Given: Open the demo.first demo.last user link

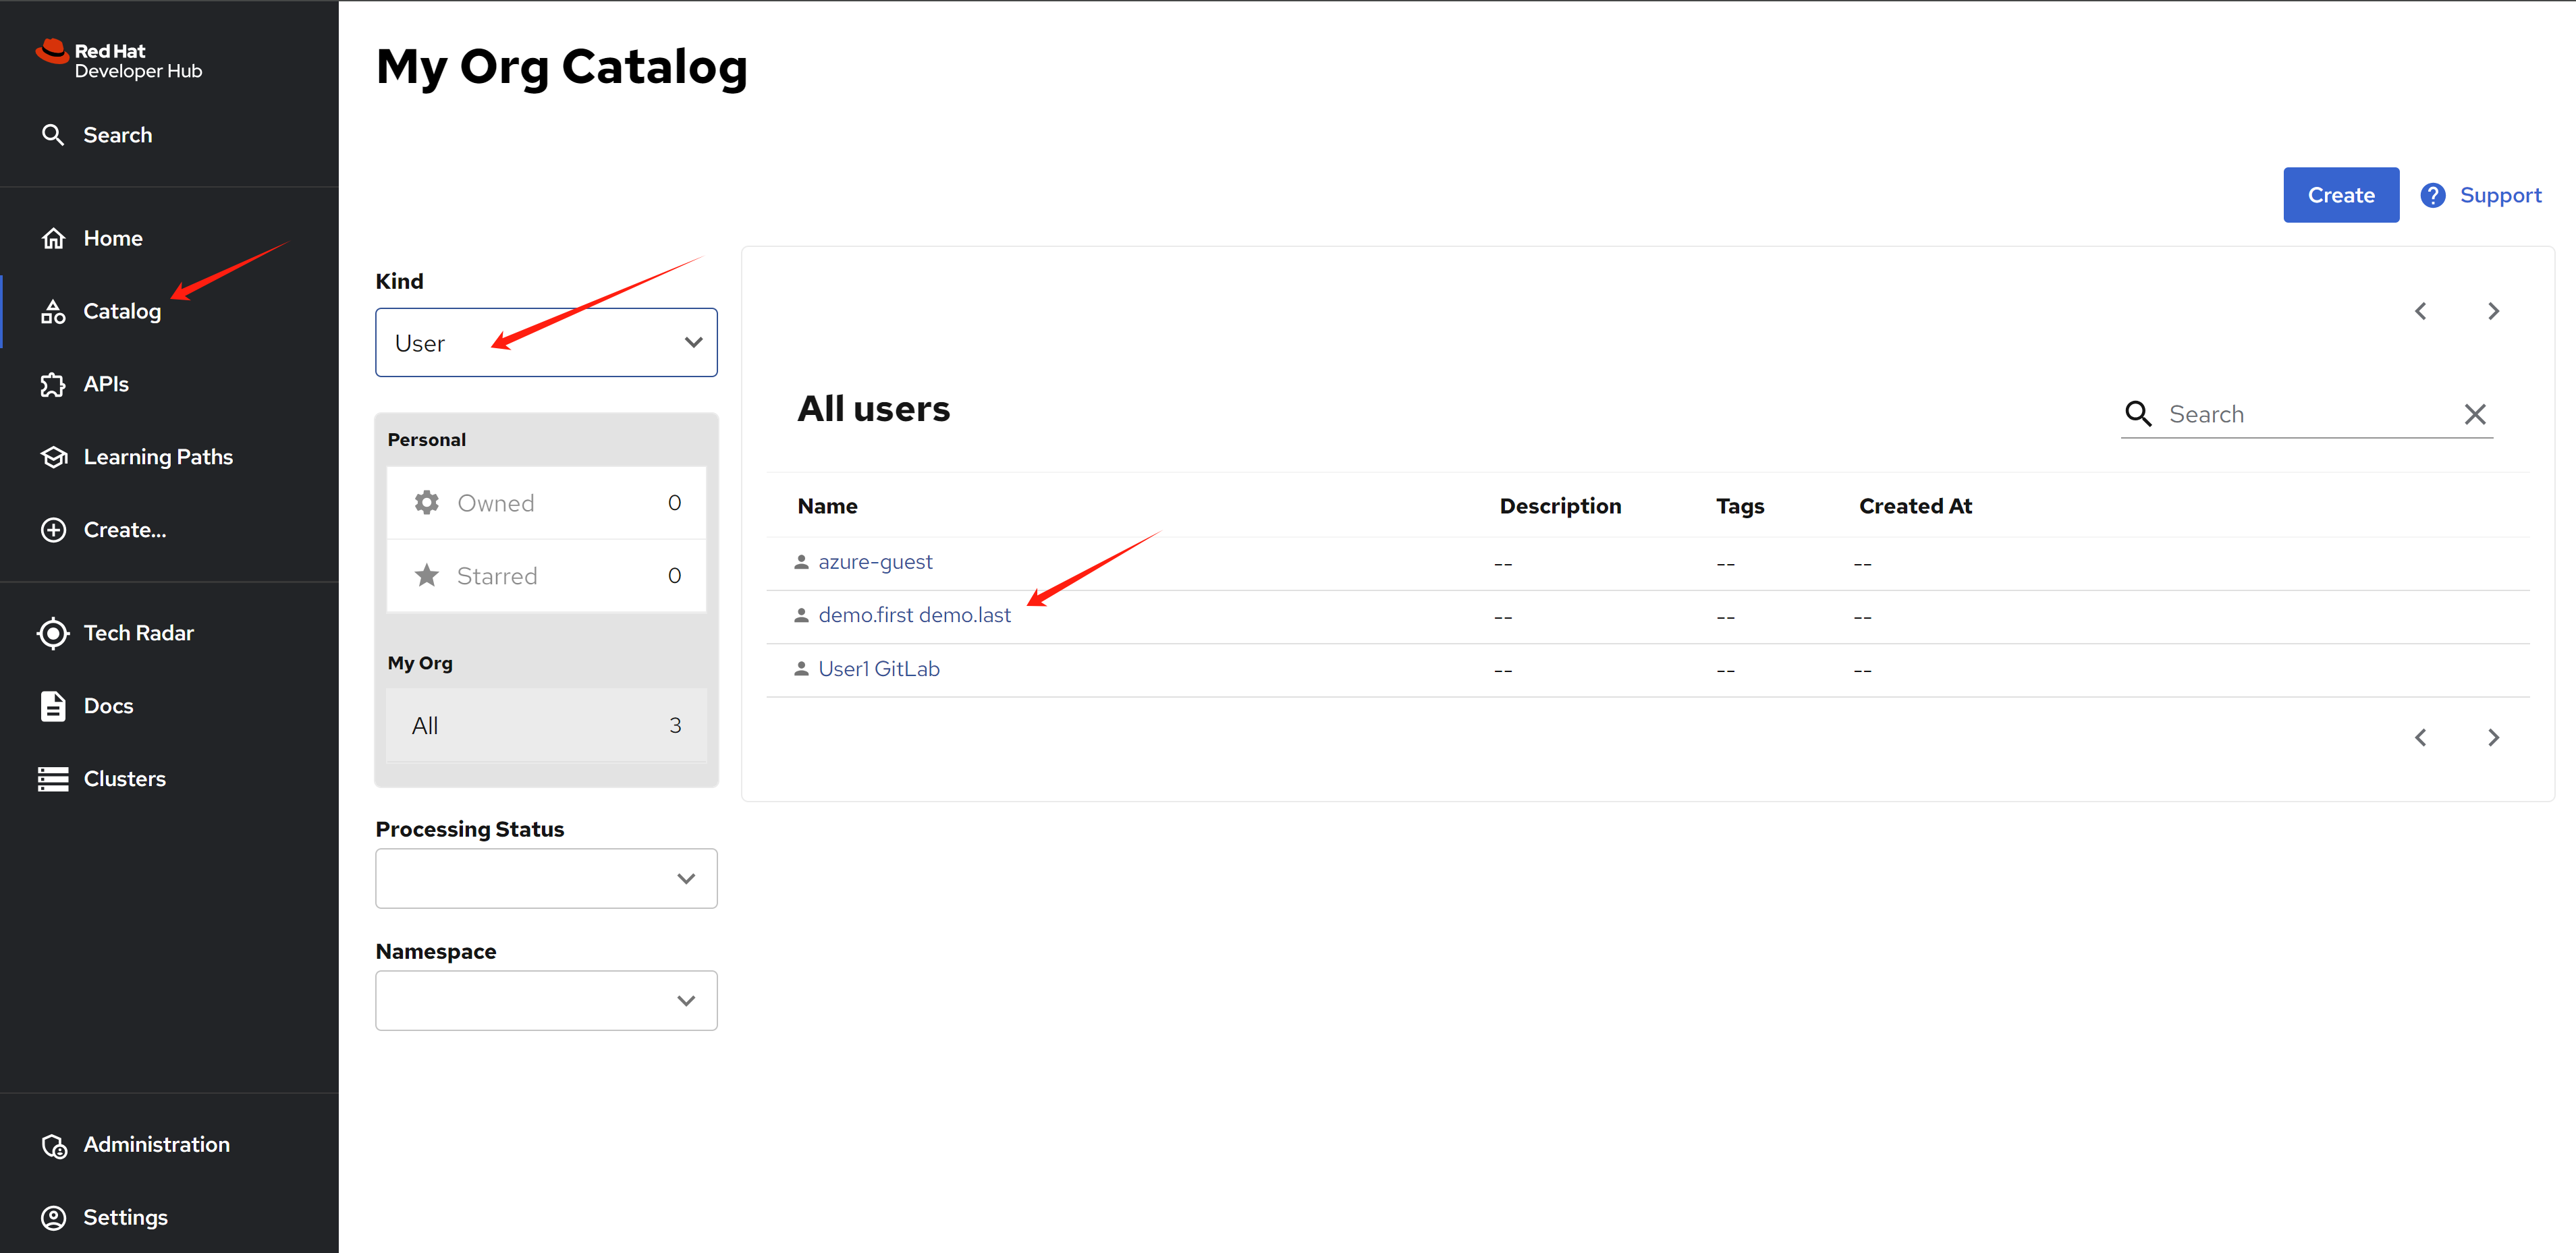Looking at the screenshot, I should tap(914, 616).
